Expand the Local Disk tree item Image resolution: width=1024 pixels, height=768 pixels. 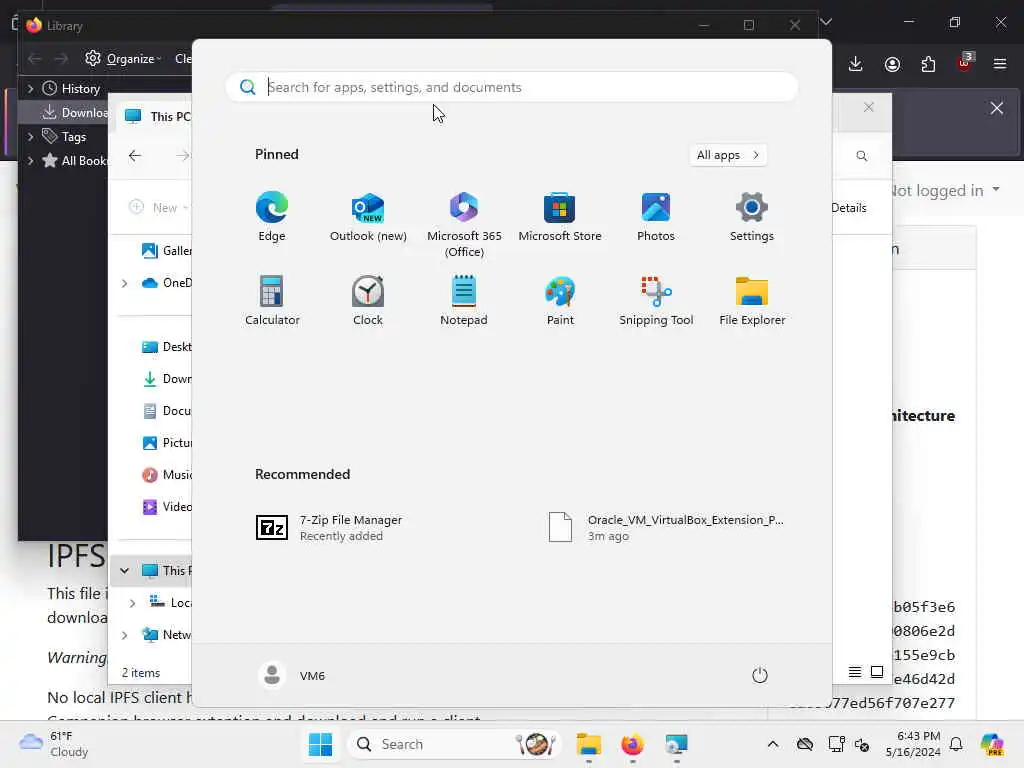point(132,603)
